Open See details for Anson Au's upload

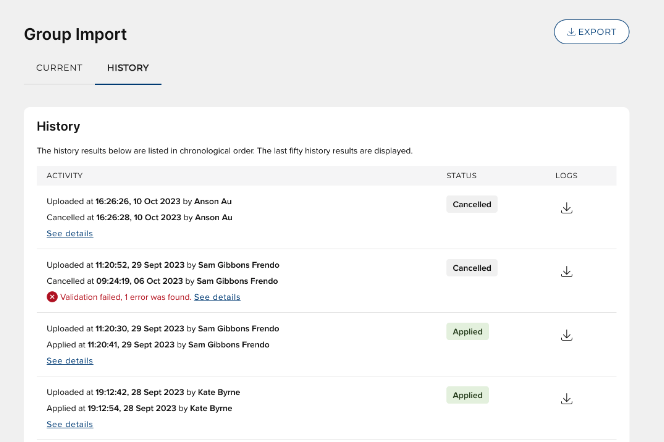tap(69, 233)
